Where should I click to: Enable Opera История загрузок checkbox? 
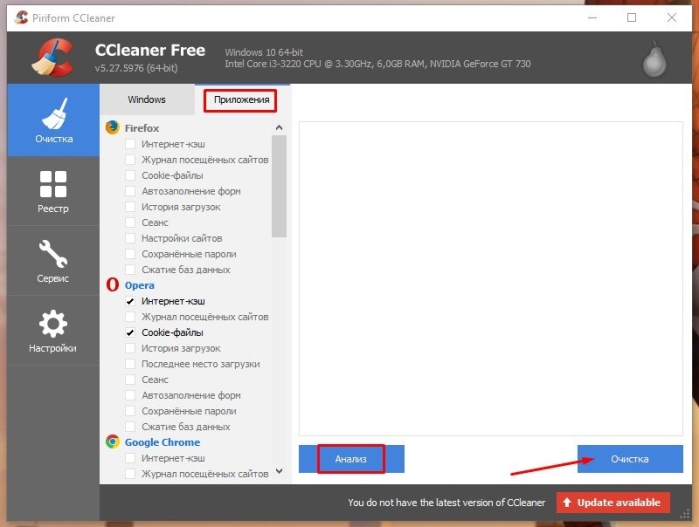coord(130,348)
